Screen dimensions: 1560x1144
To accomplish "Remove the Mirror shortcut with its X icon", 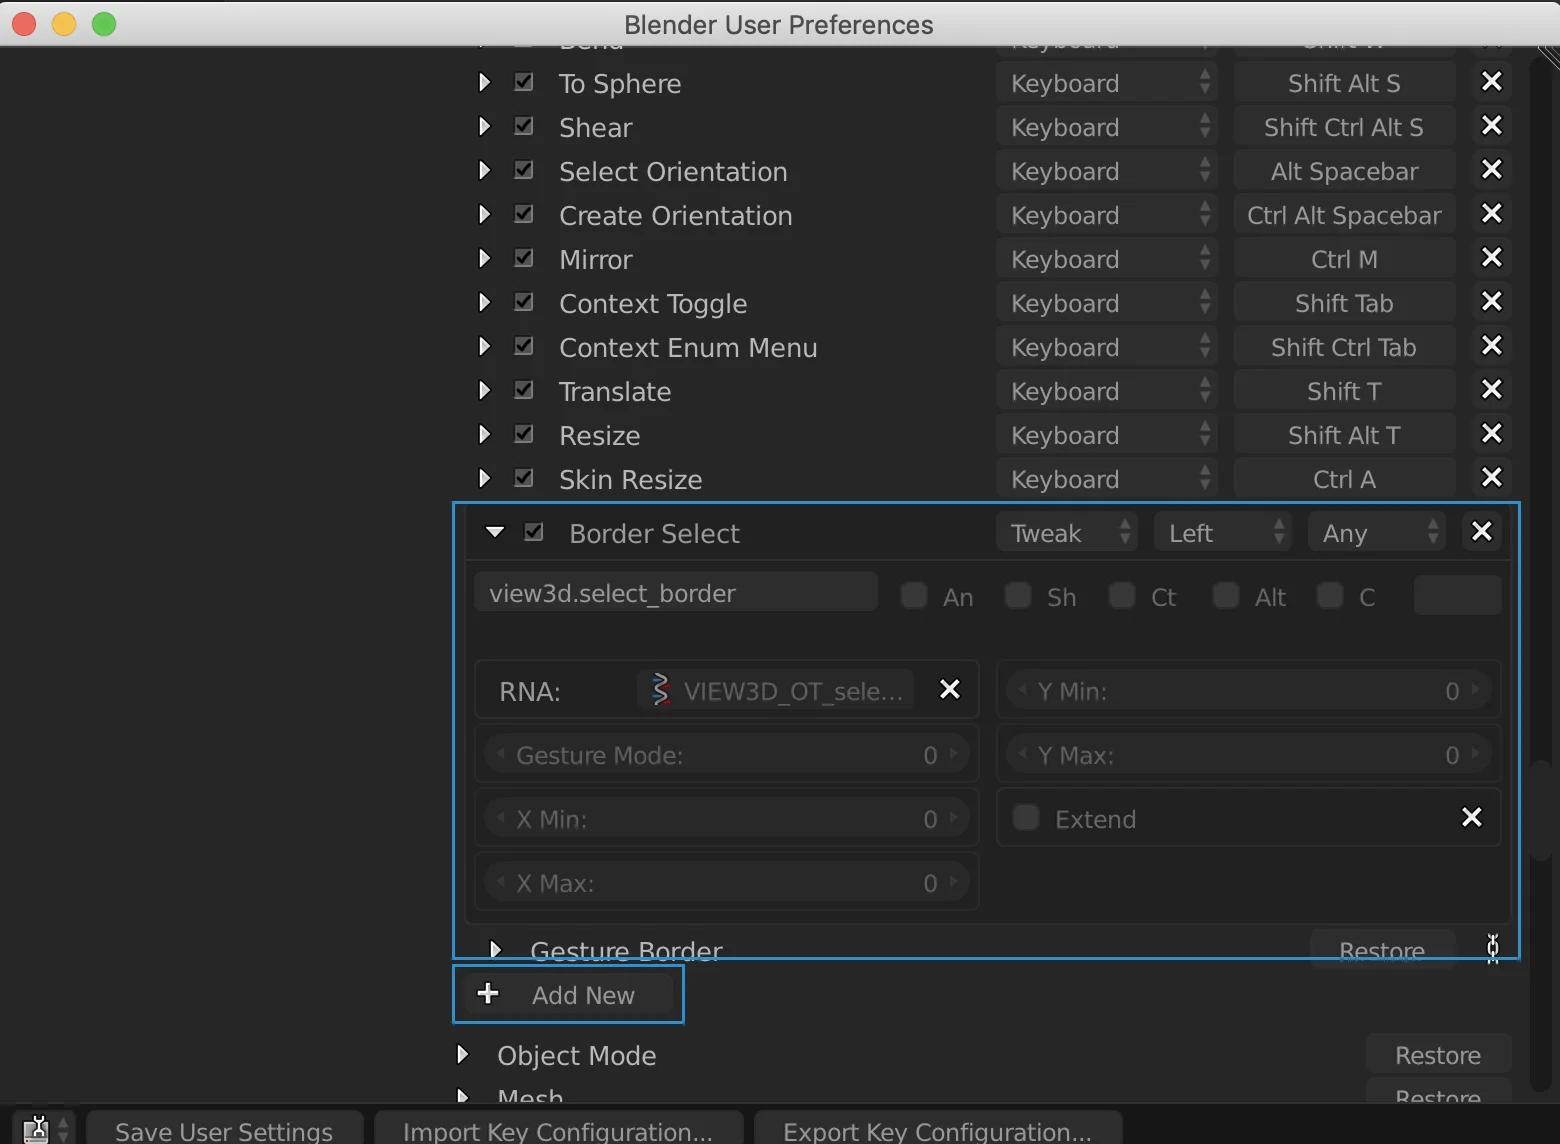I will pyautogui.click(x=1490, y=258).
